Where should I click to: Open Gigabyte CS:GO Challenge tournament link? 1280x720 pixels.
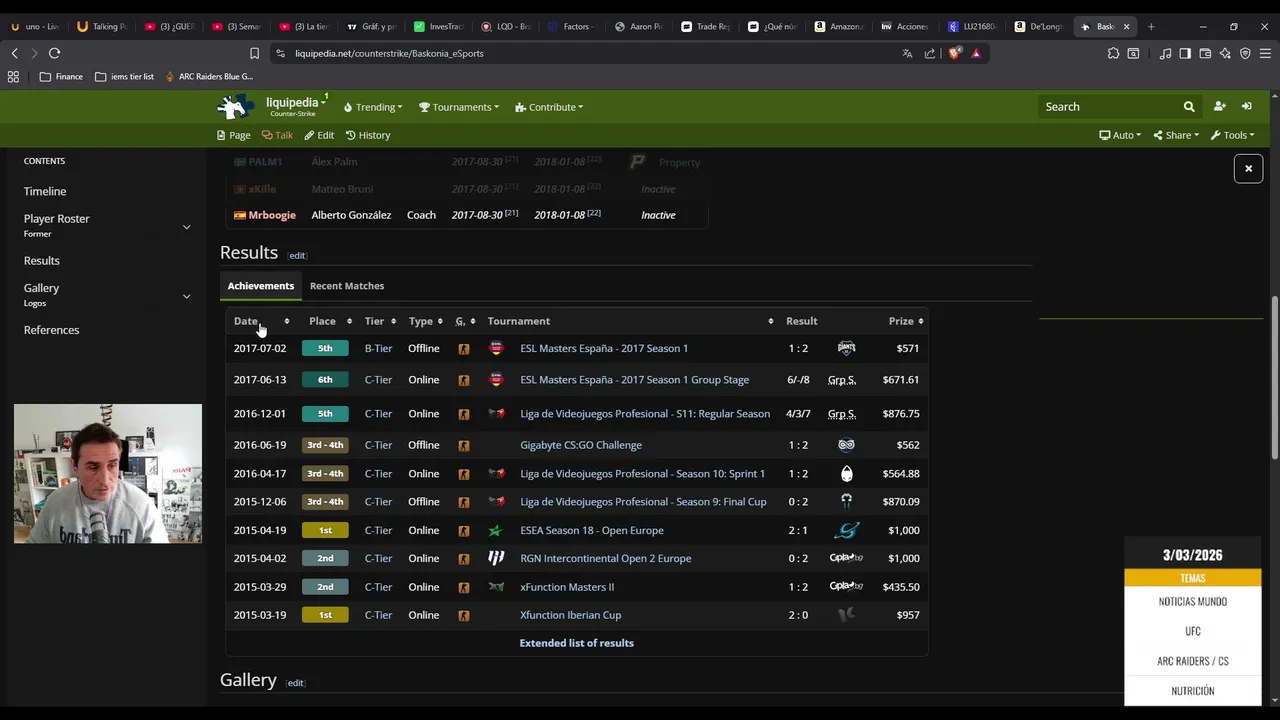point(581,445)
